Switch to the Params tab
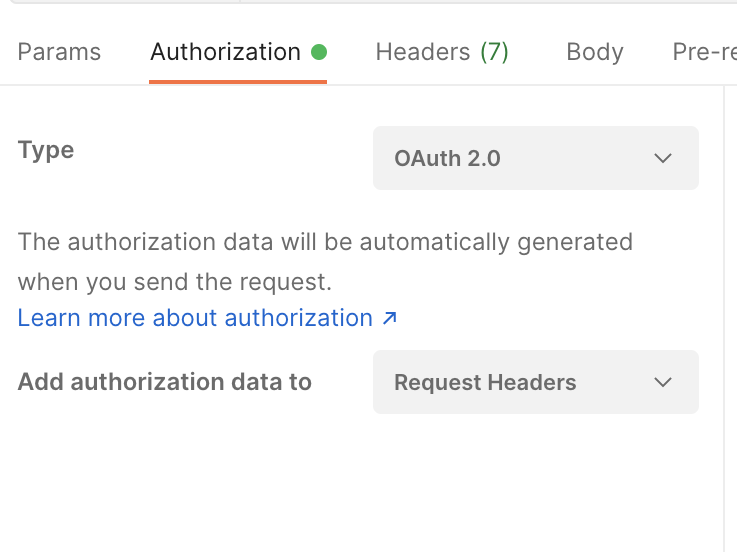The height and width of the screenshot is (552, 737). click(x=59, y=52)
